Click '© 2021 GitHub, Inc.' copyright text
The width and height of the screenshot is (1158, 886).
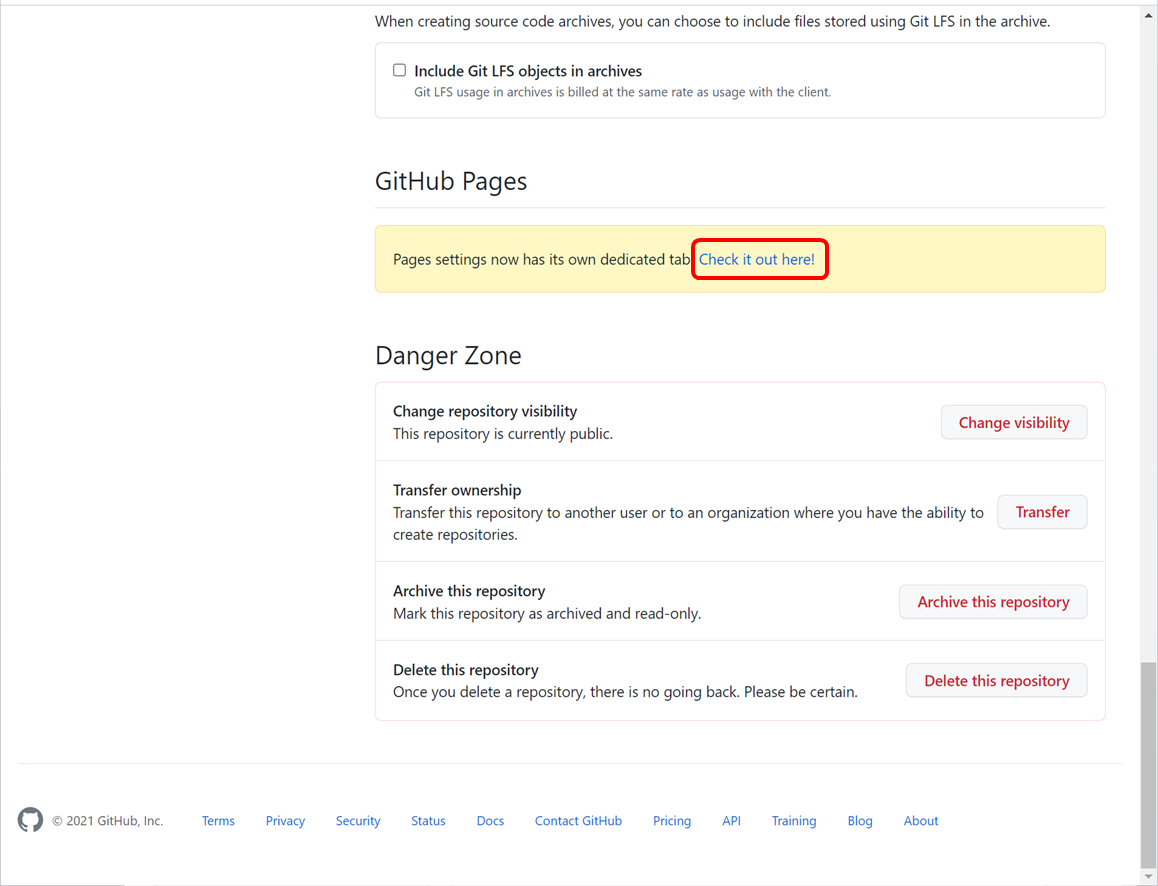tap(108, 820)
